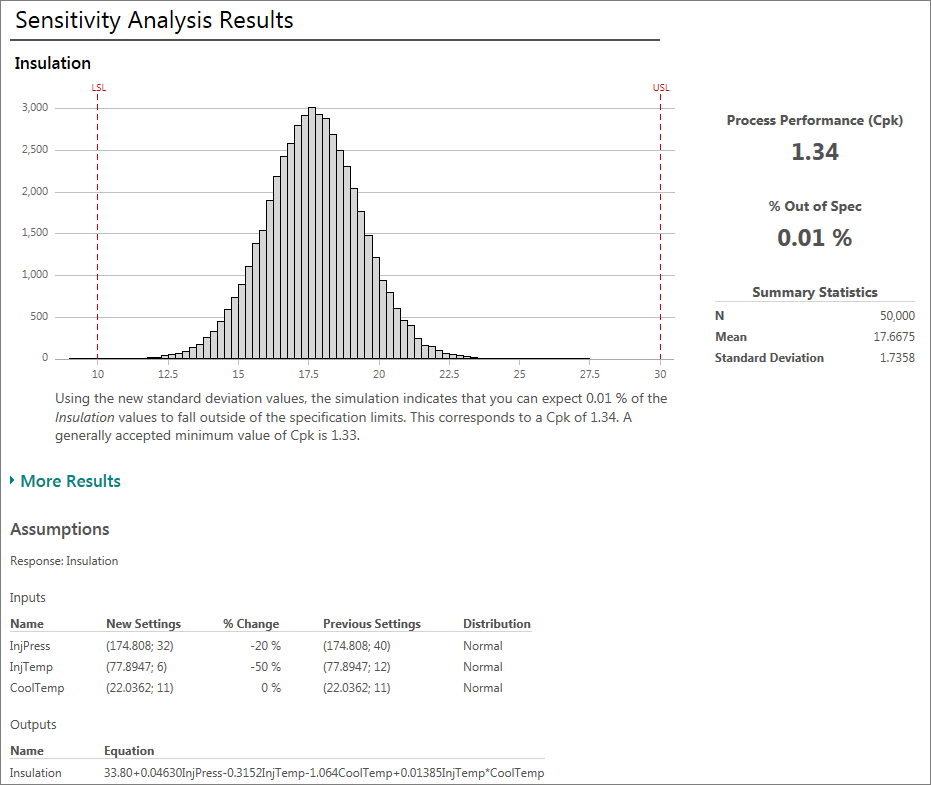This screenshot has height=785, width=931.
Task: Click the Sensitivity Analysis Results title
Action: coord(154,20)
